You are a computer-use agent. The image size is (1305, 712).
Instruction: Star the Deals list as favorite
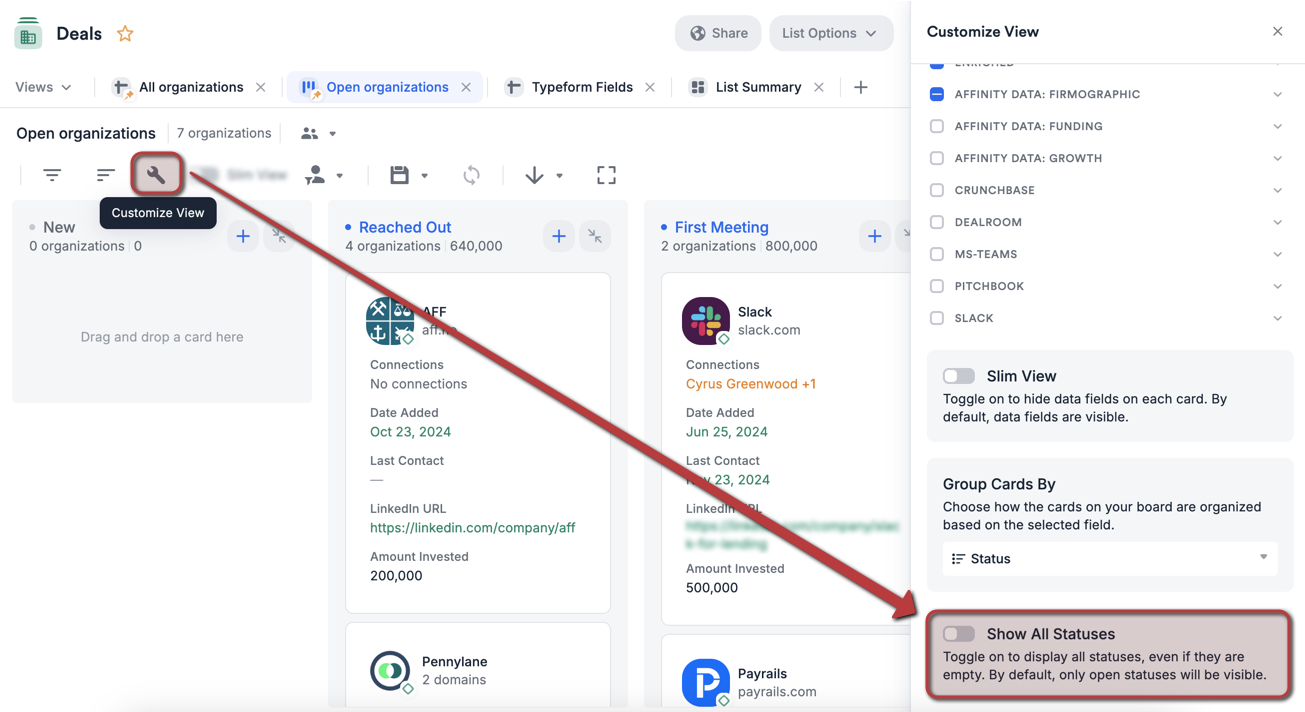click(125, 33)
